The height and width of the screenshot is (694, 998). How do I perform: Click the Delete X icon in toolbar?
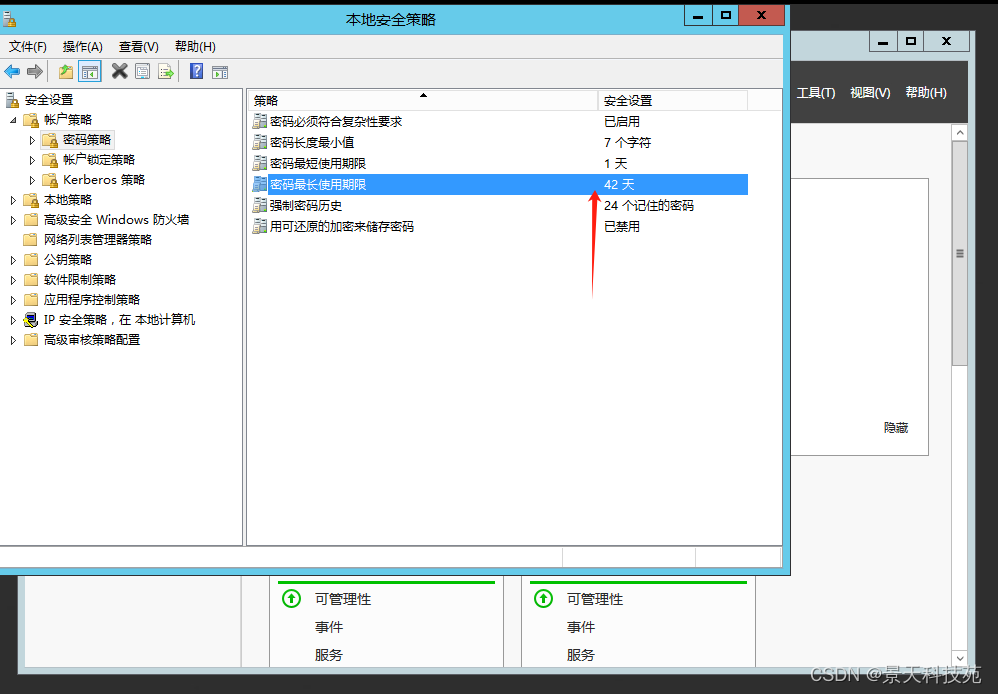click(x=119, y=71)
